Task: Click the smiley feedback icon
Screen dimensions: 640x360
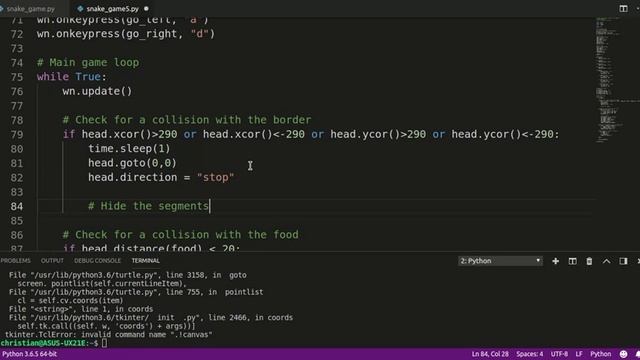Action: coord(623,354)
